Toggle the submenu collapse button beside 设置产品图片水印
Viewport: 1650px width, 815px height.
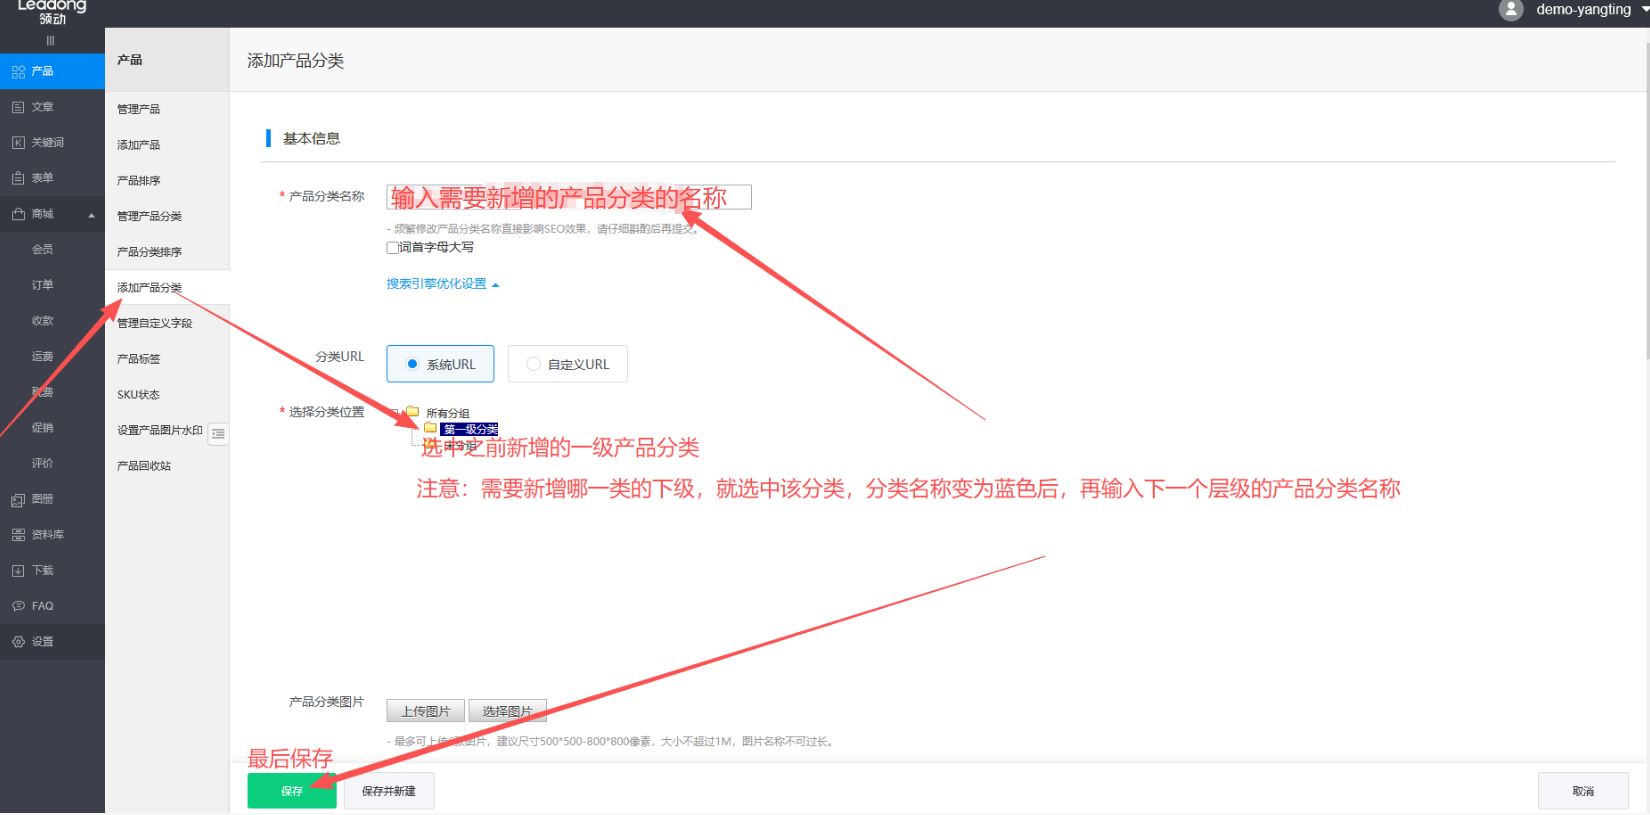218,433
